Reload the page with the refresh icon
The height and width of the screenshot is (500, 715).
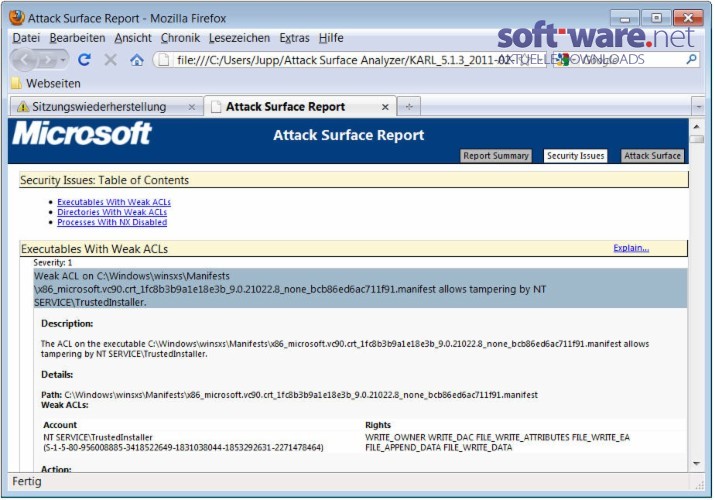pos(84,60)
